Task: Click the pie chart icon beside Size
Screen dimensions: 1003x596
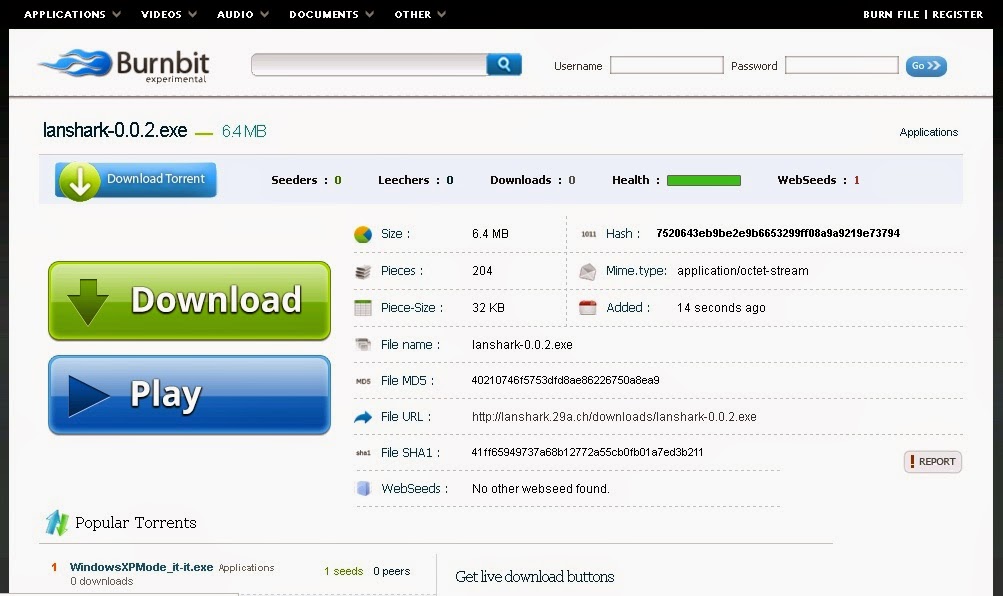Action: click(x=362, y=232)
